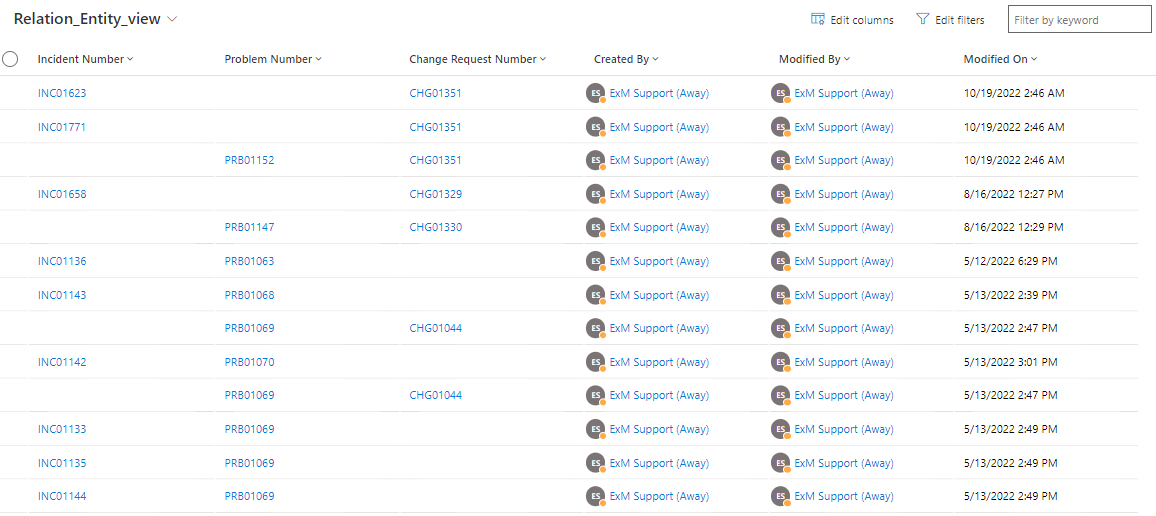Open ExM Support under Modified By for INC01771
The image size is (1156, 516).
click(x=844, y=127)
